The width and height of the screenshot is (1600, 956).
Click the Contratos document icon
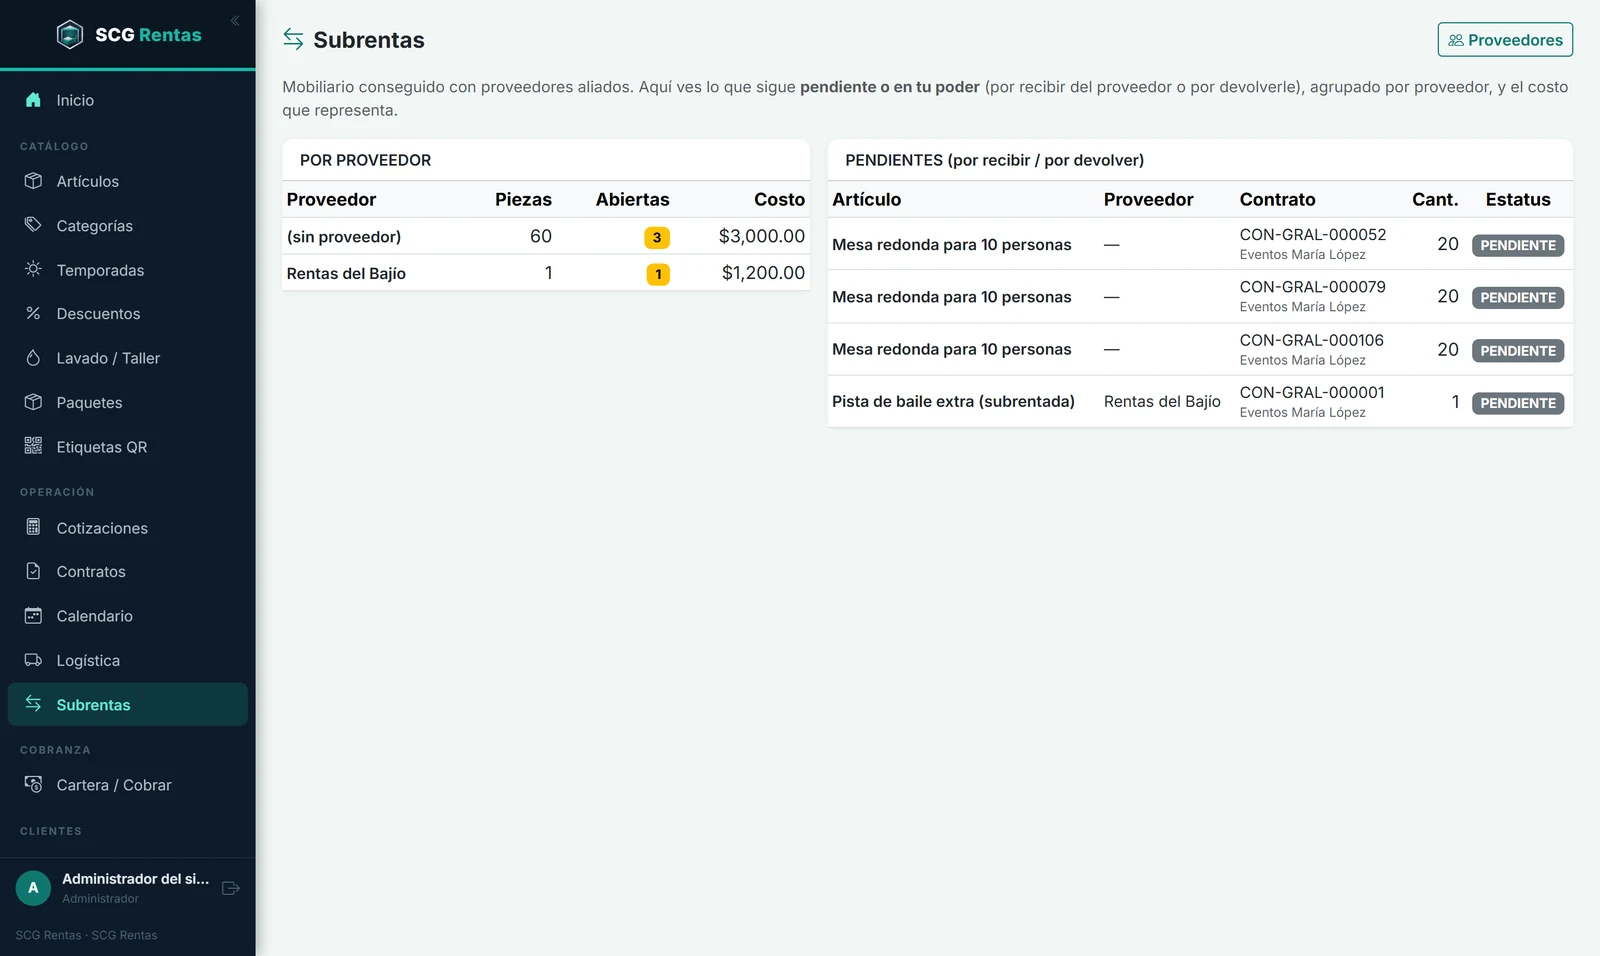33,571
